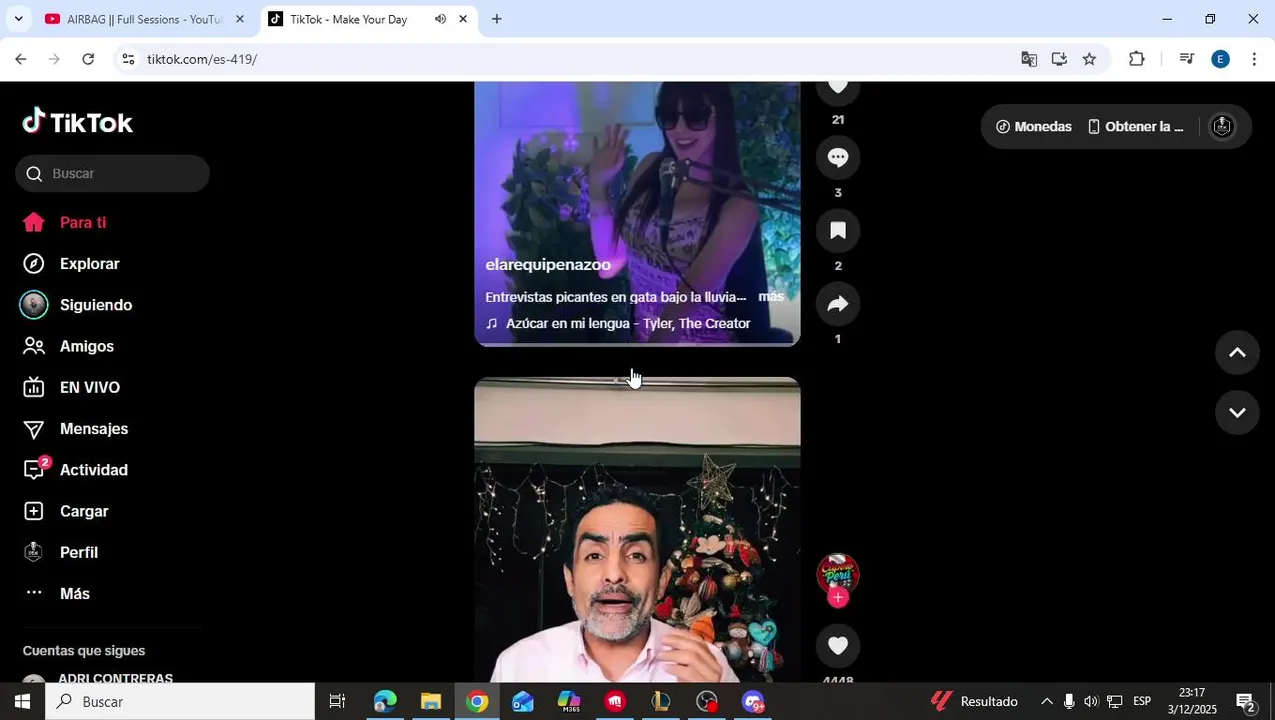
Task: Open elarequipenazoo profile name
Action: click(548, 265)
